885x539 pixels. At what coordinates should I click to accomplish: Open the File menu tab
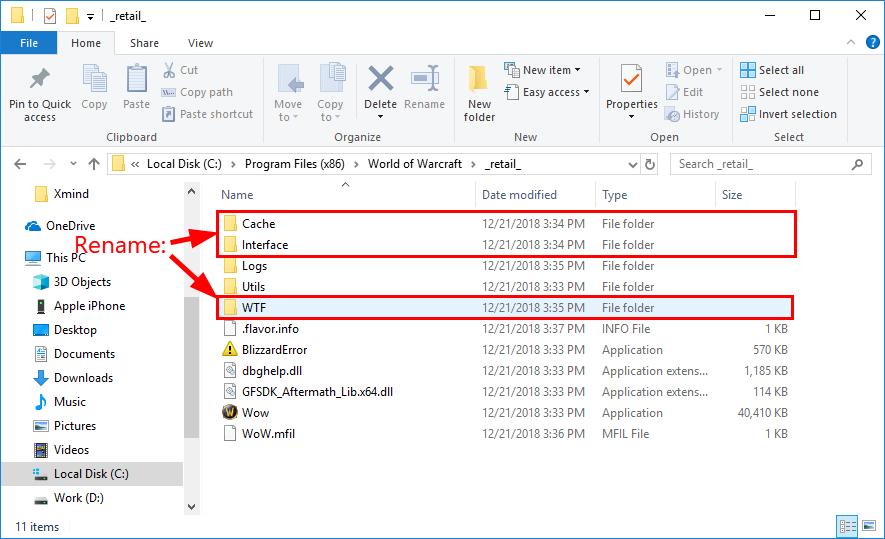29,43
